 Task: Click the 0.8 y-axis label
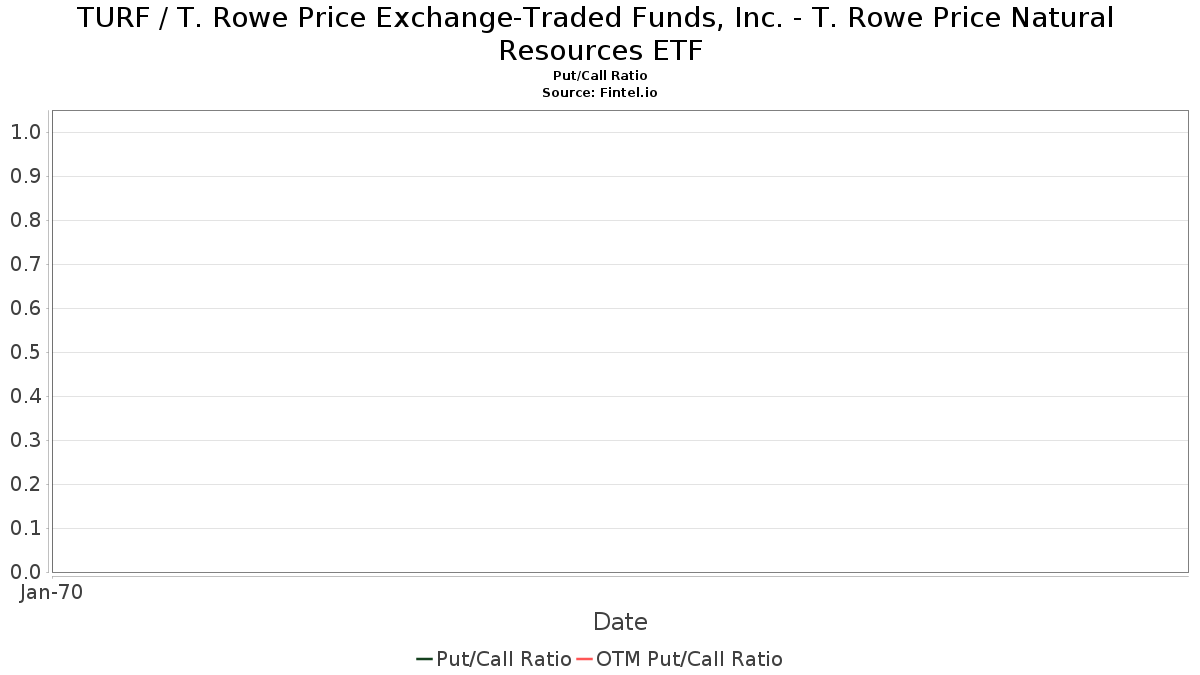point(25,220)
